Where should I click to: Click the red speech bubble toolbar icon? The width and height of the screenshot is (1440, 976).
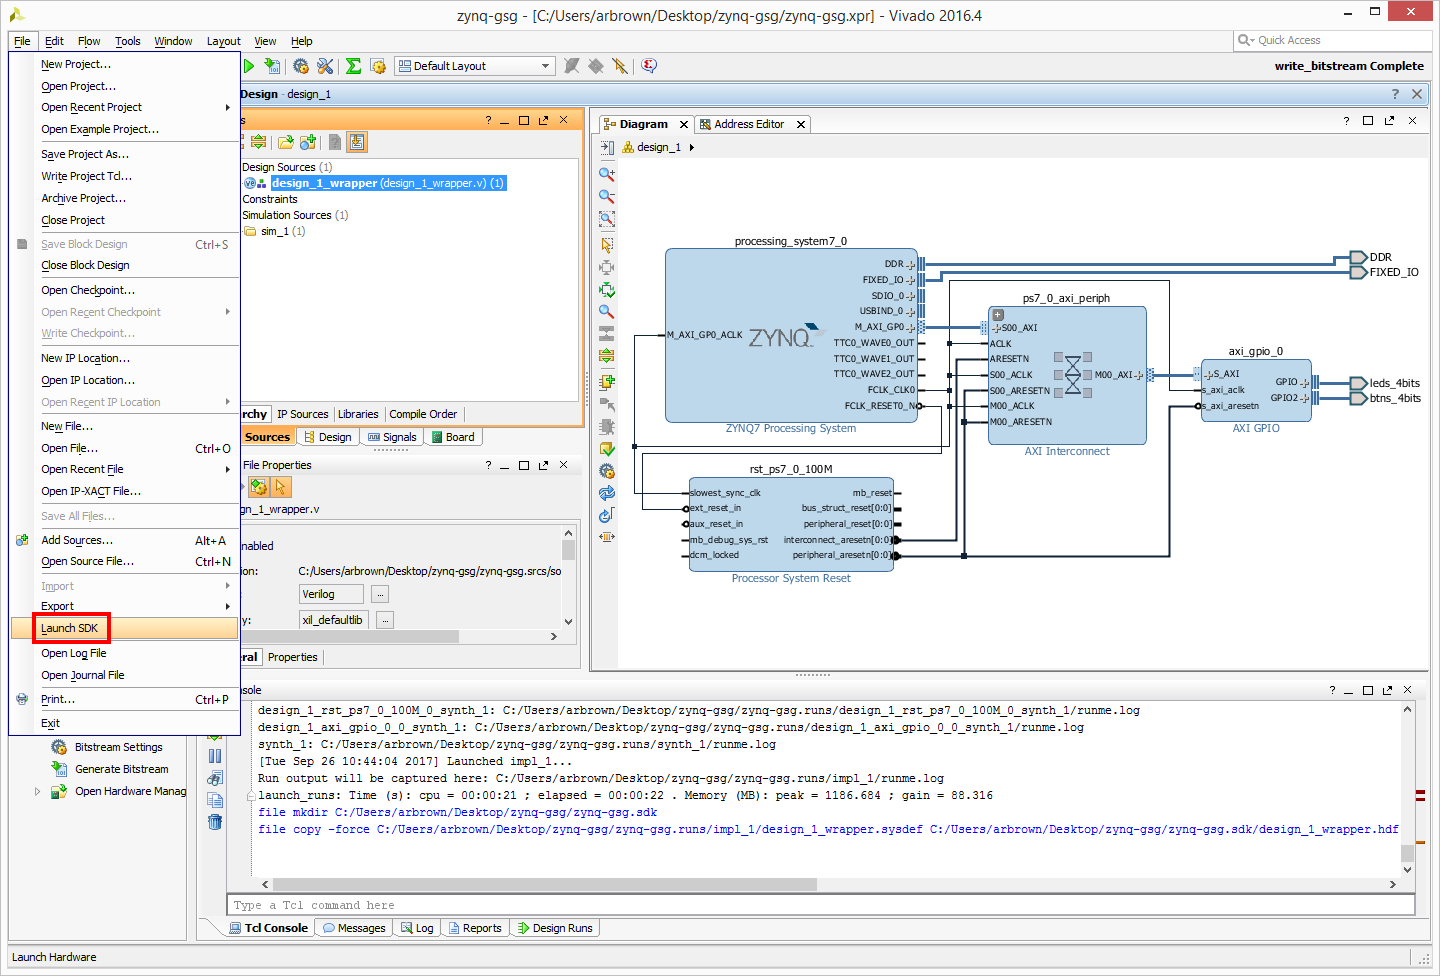click(649, 66)
